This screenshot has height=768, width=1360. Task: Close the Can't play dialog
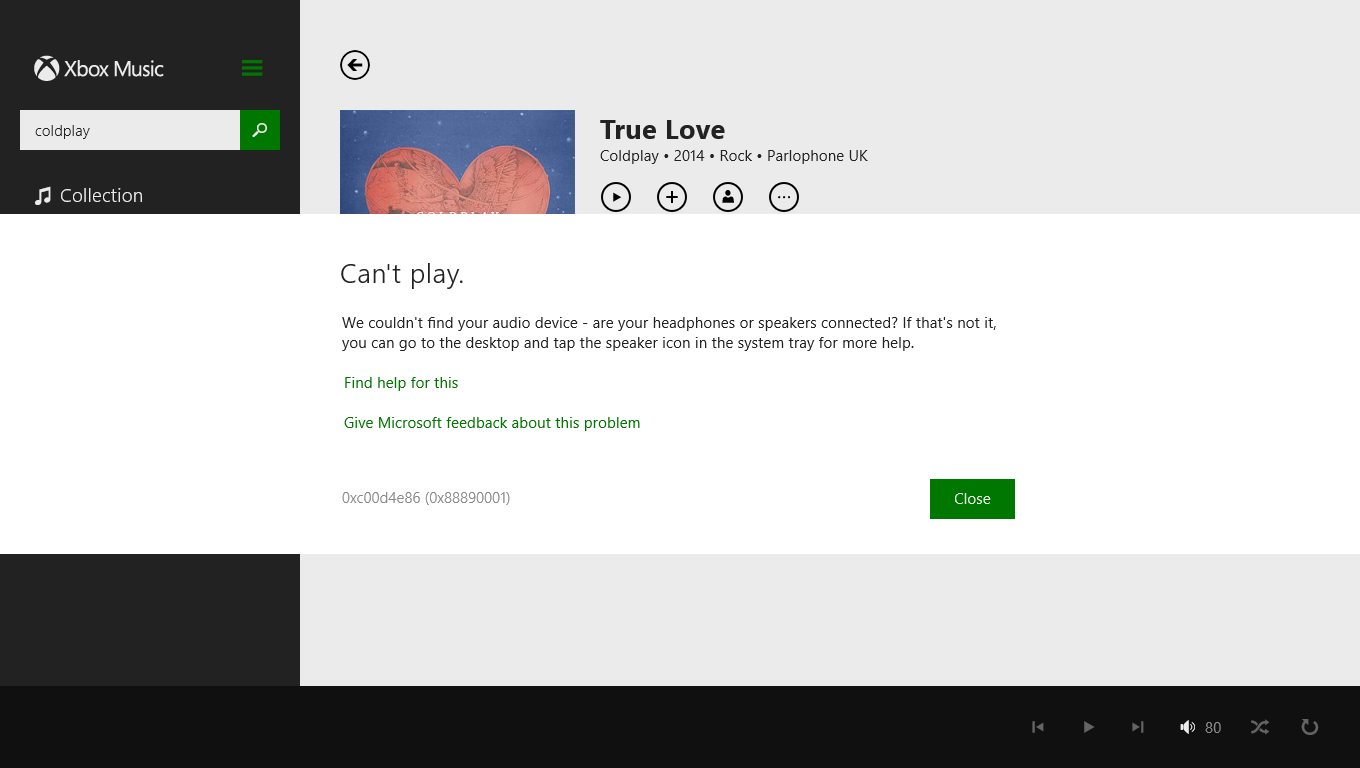[x=972, y=499]
